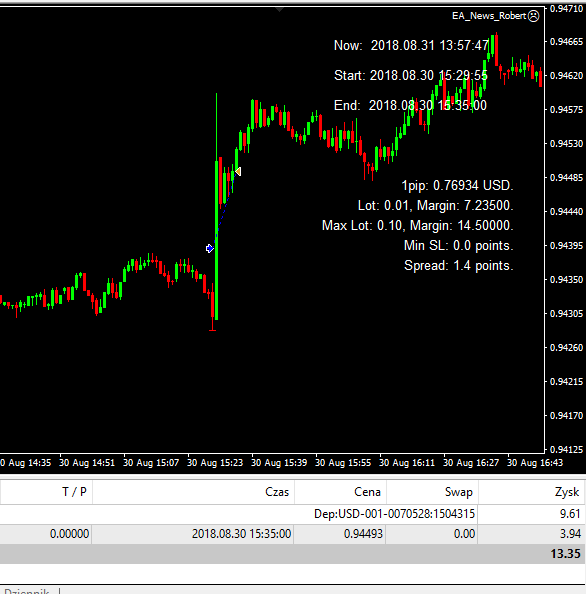Click the 13.35 total profit value
This screenshot has width=586, height=594.
[x=565, y=554]
